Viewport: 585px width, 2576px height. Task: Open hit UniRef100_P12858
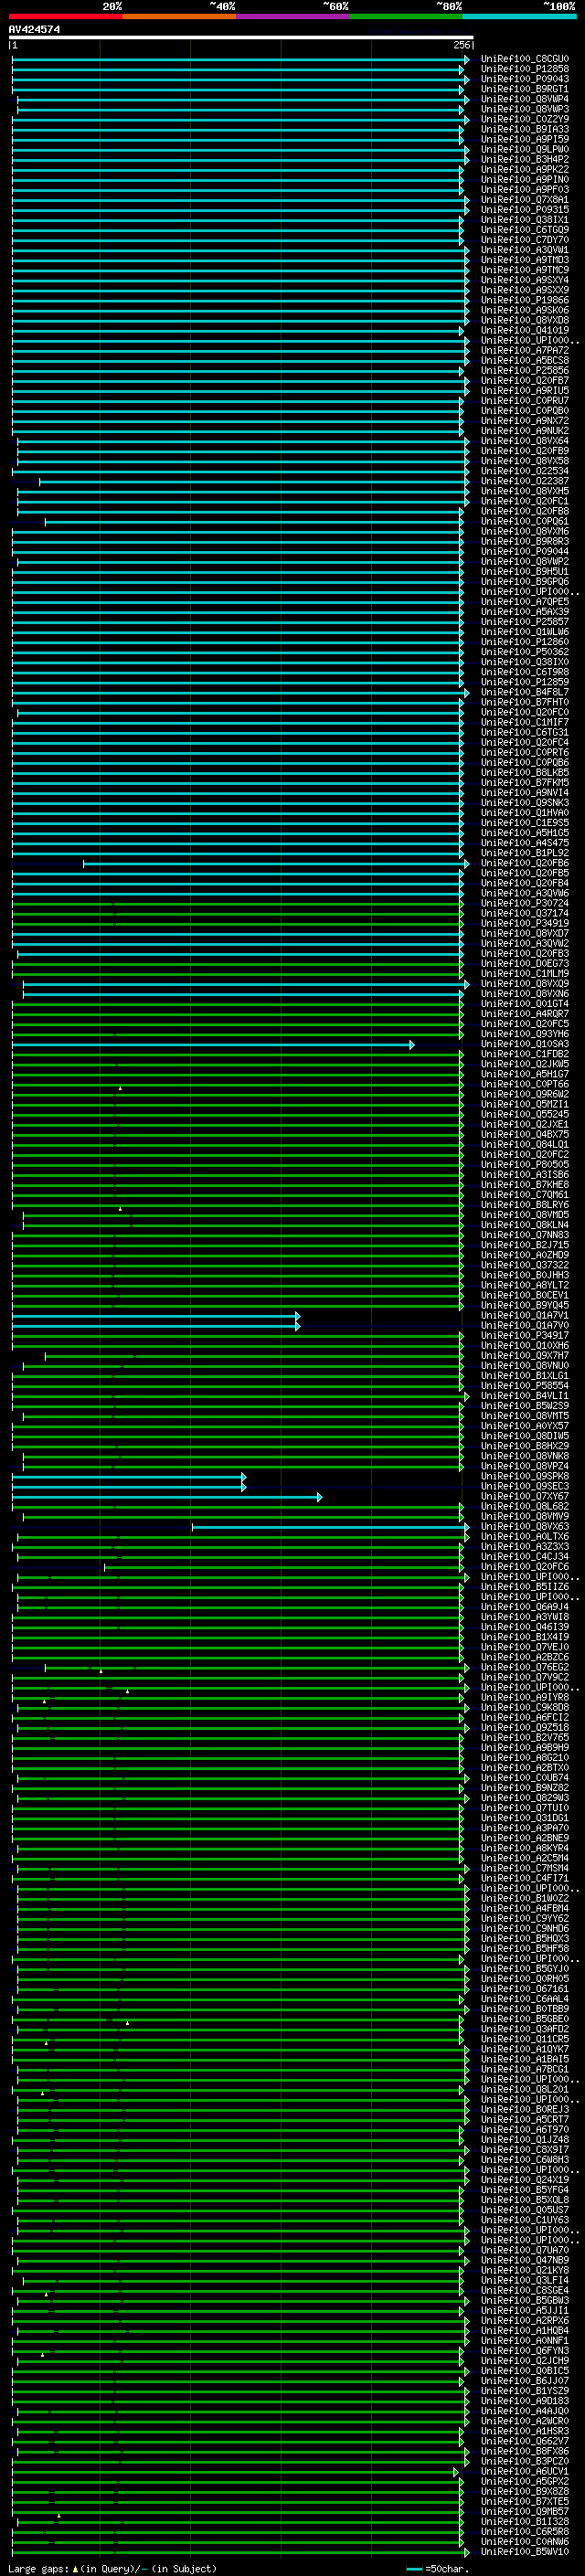click(x=524, y=69)
